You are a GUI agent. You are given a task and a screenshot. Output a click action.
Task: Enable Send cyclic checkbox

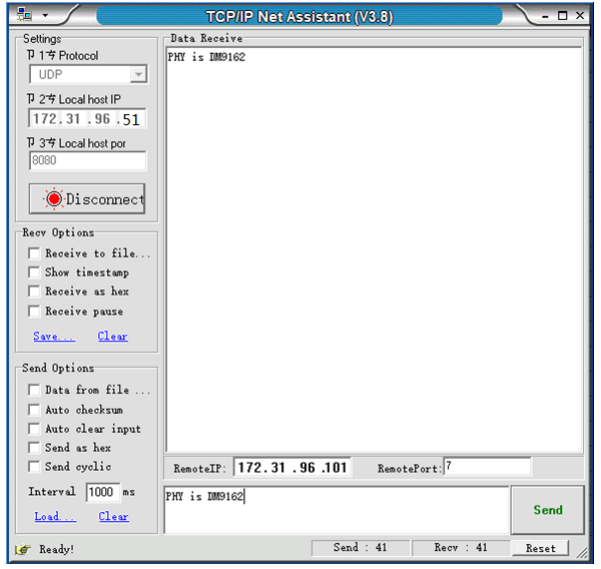click(34, 466)
